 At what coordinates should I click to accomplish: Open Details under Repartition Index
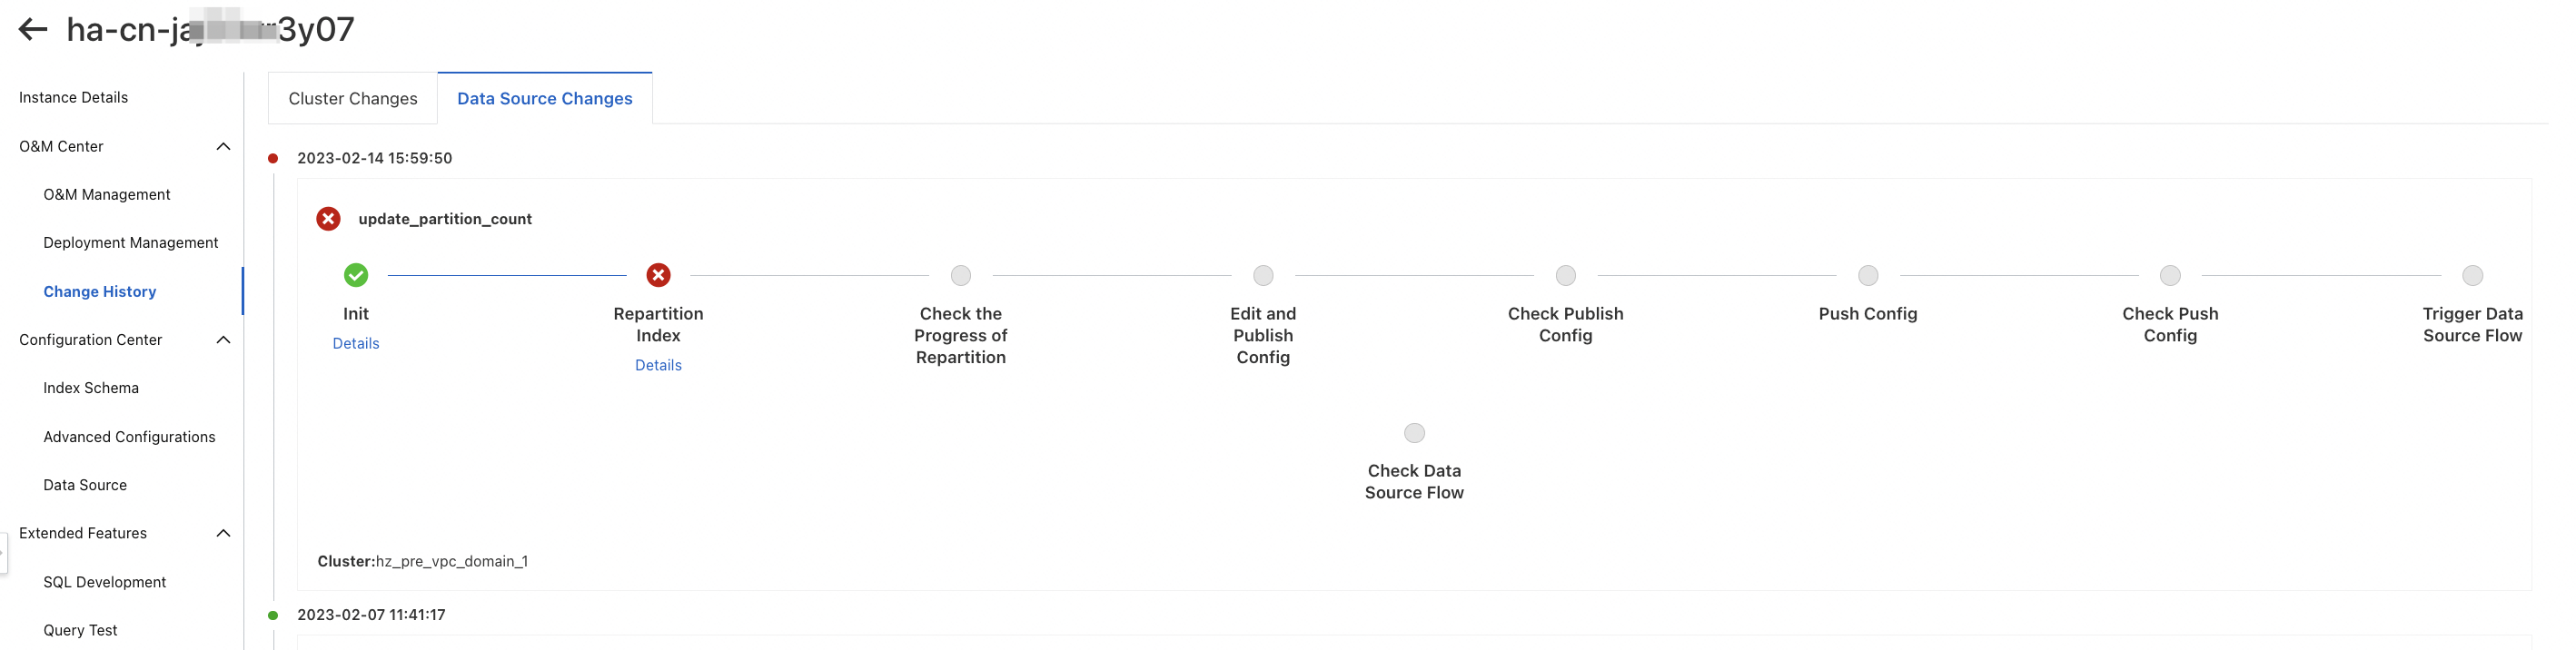click(x=658, y=365)
